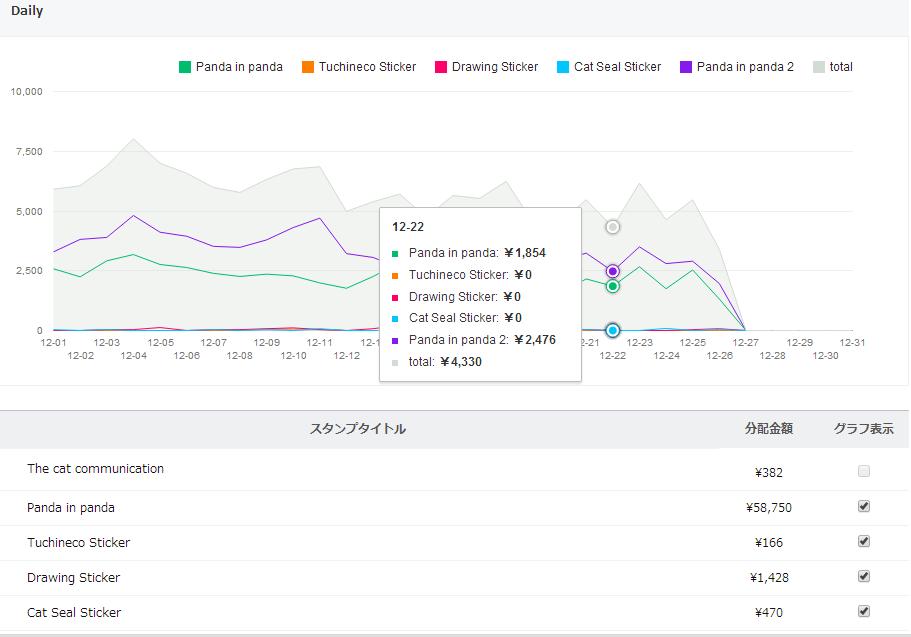Click the Panda in panda 2 legend label
Screen dimensions: 911x637
[745, 67]
